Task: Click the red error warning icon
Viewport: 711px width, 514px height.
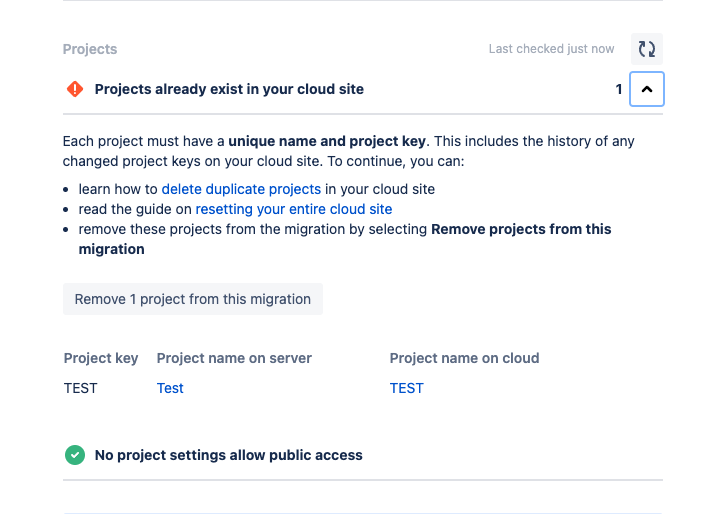Action: coord(75,89)
